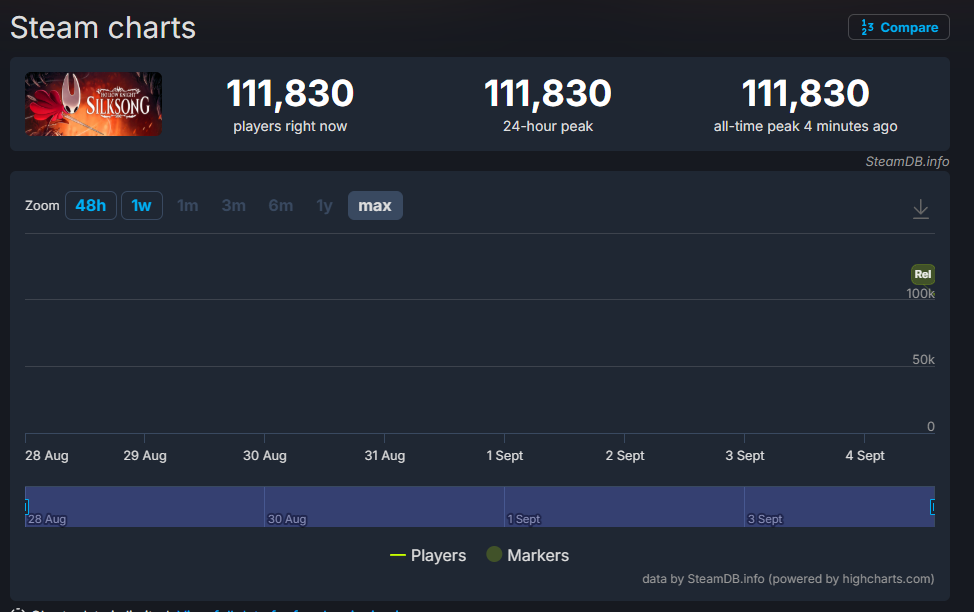This screenshot has height=612, width=974.
Task: Select the 1y zoom option
Action: [324, 206]
